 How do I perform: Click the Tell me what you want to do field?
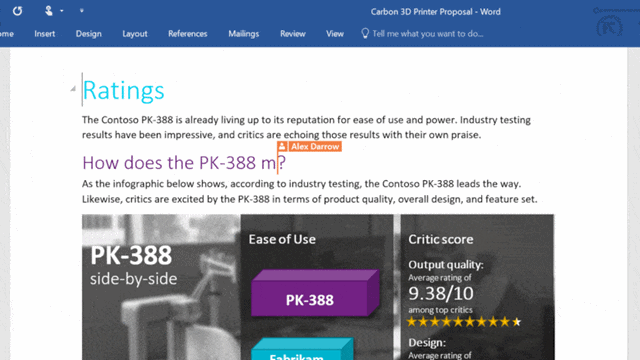(428, 34)
